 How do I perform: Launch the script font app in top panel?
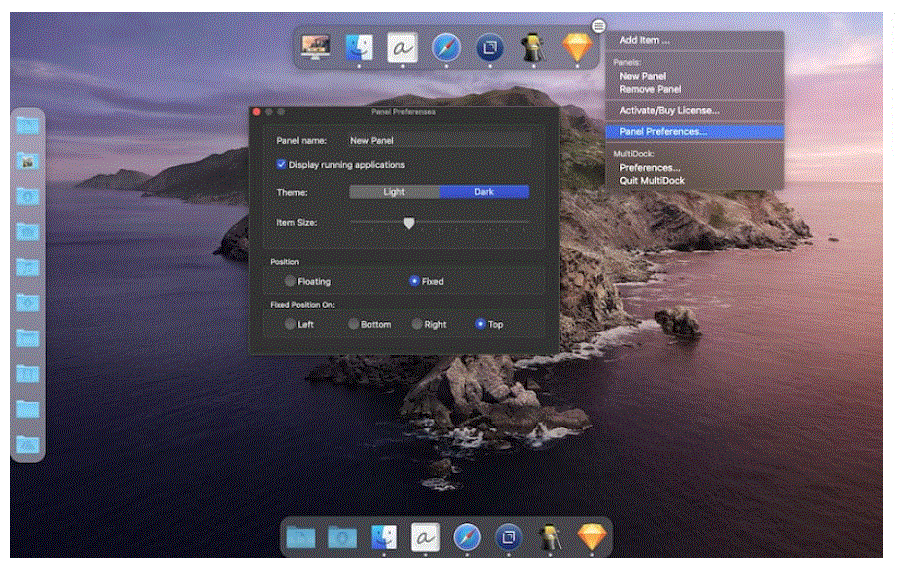click(x=402, y=47)
